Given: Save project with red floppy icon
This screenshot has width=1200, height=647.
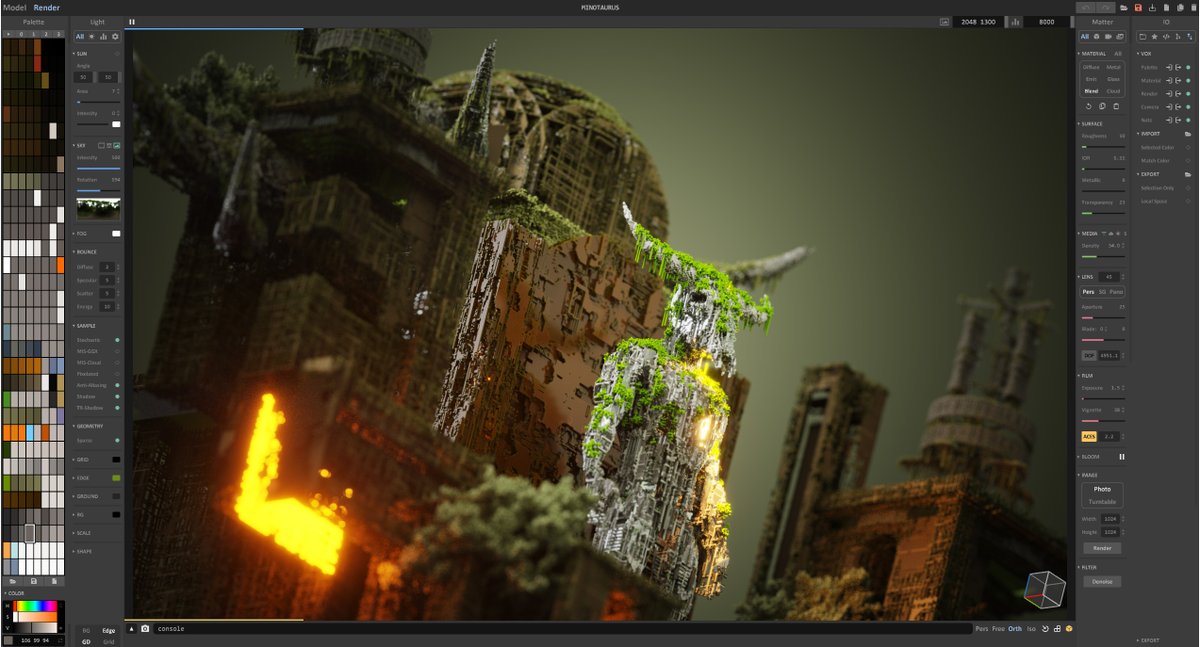Looking at the screenshot, I should [1138, 7].
